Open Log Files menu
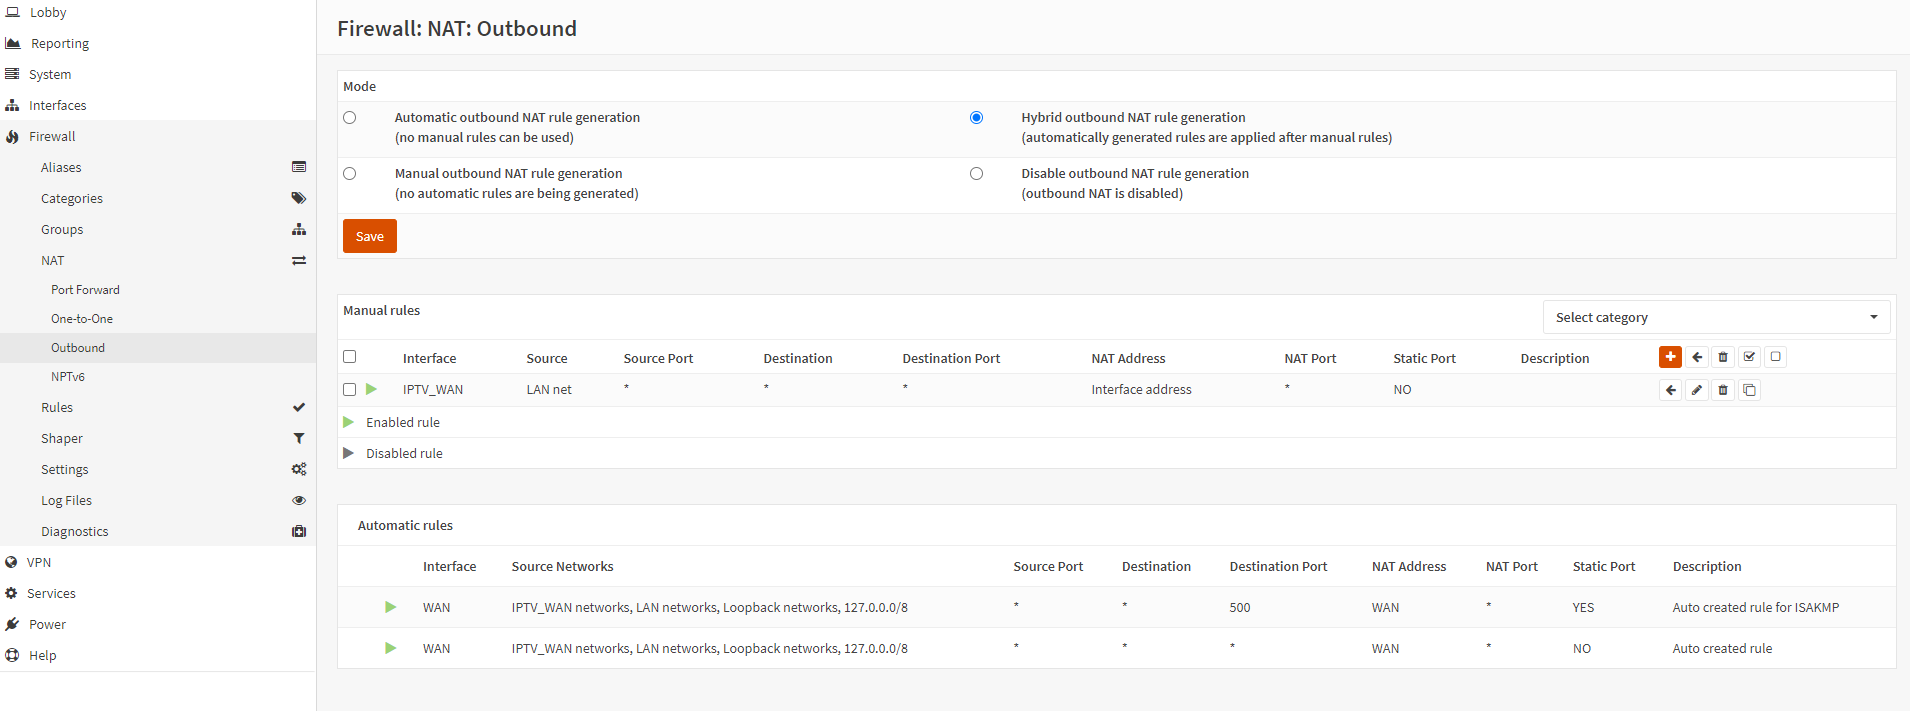This screenshot has width=1910, height=711. 158,500
